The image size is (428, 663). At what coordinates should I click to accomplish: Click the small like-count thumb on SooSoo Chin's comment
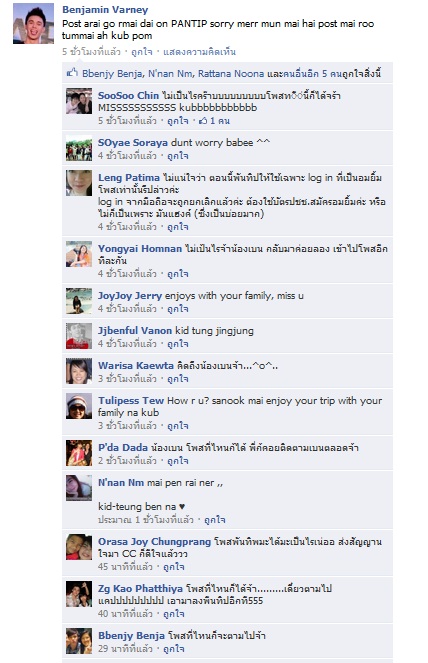pyautogui.click(x=203, y=121)
